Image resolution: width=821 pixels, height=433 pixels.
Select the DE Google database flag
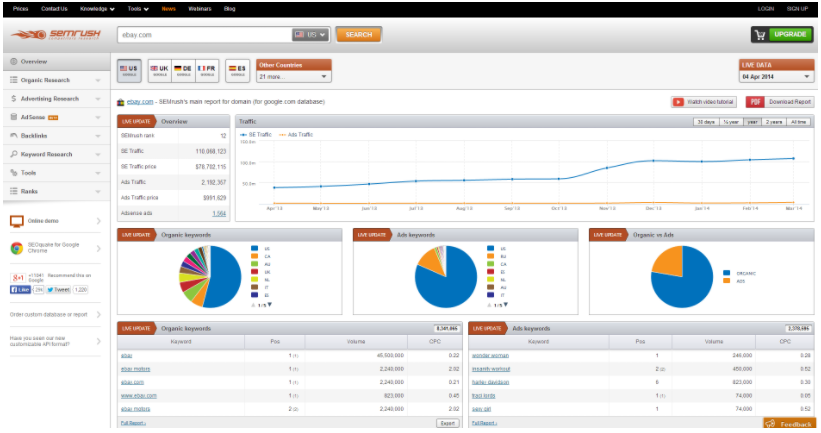183,71
